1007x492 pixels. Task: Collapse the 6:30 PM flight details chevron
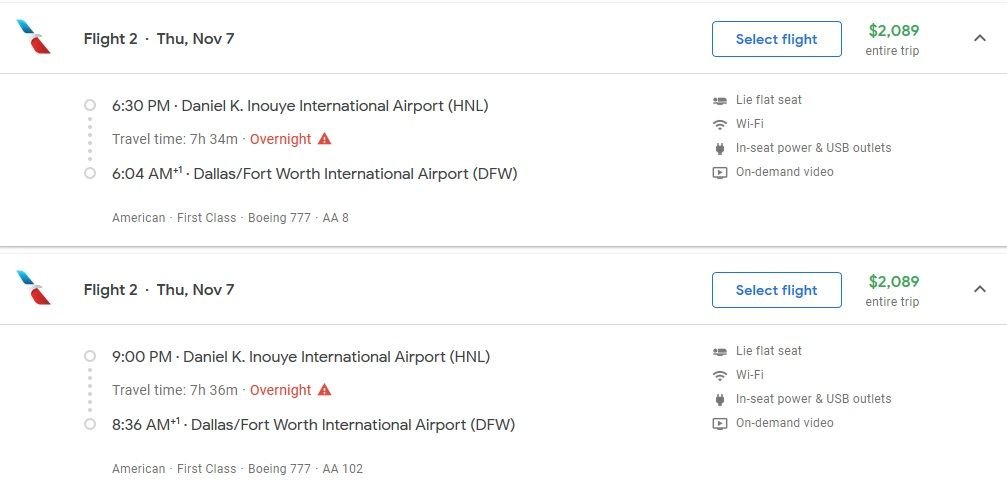(x=979, y=39)
